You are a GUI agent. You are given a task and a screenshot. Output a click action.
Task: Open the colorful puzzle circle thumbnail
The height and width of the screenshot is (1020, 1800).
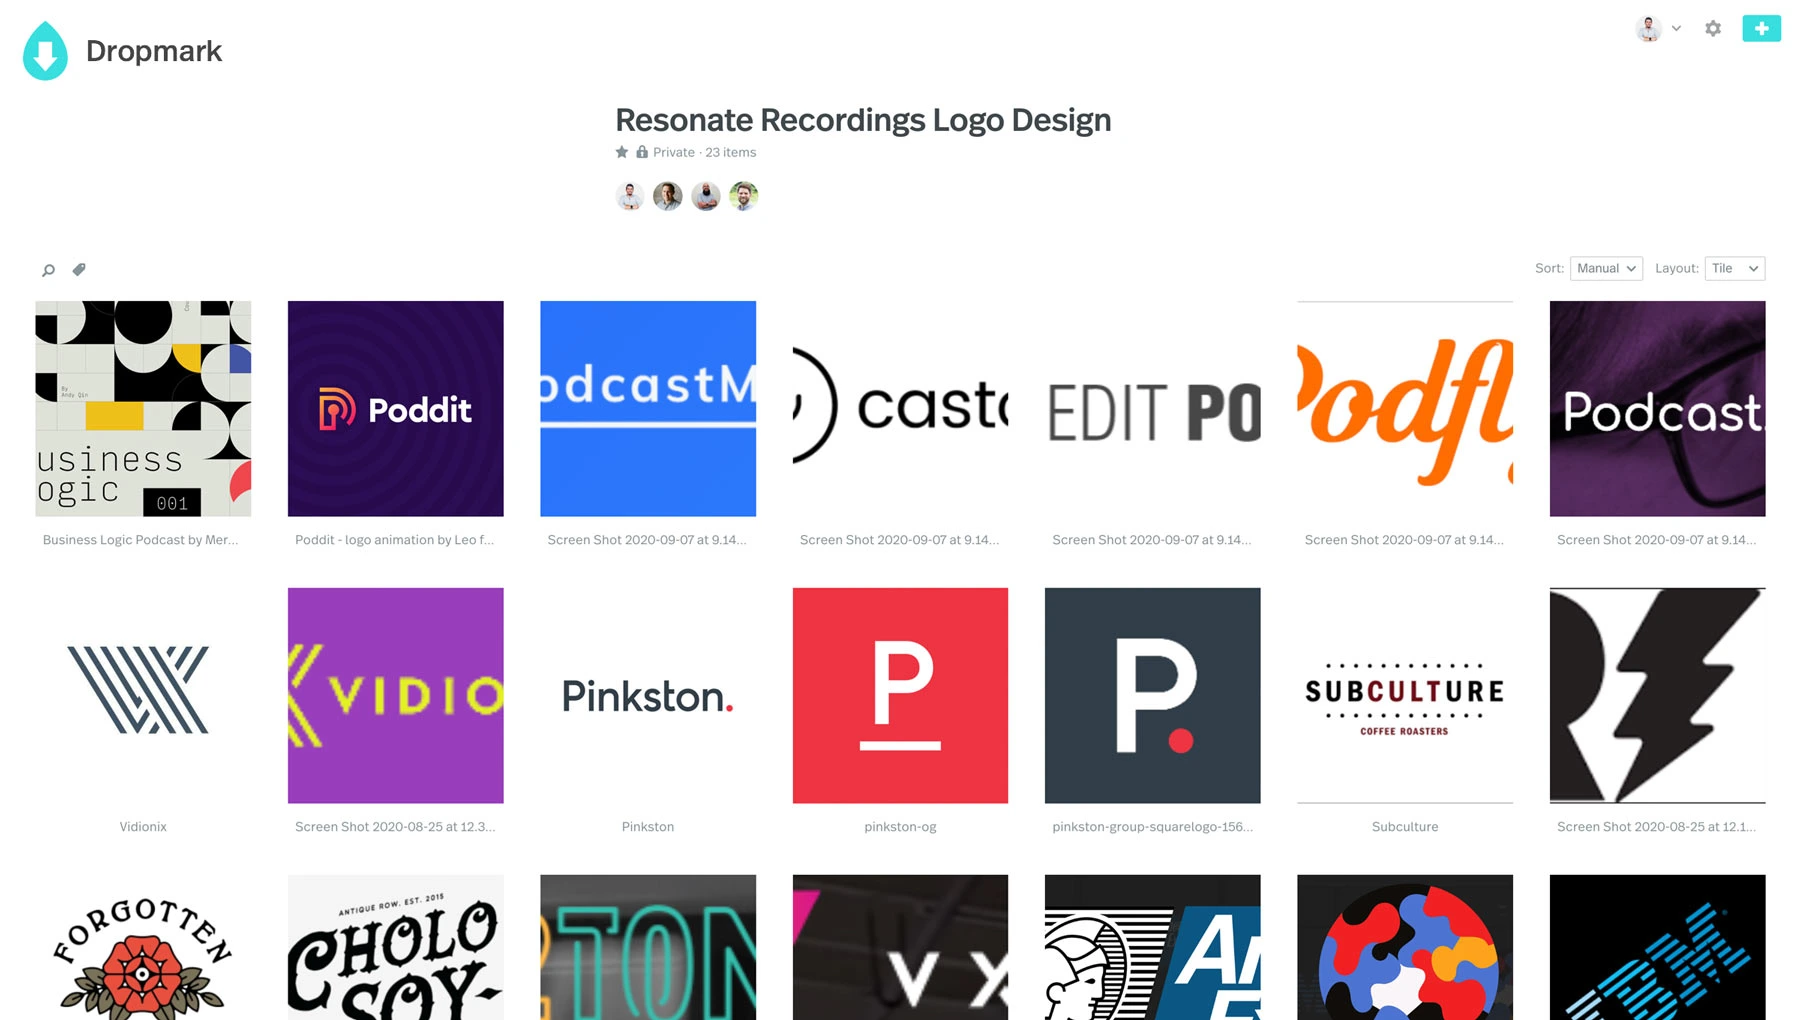click(x=1405, y=948)
